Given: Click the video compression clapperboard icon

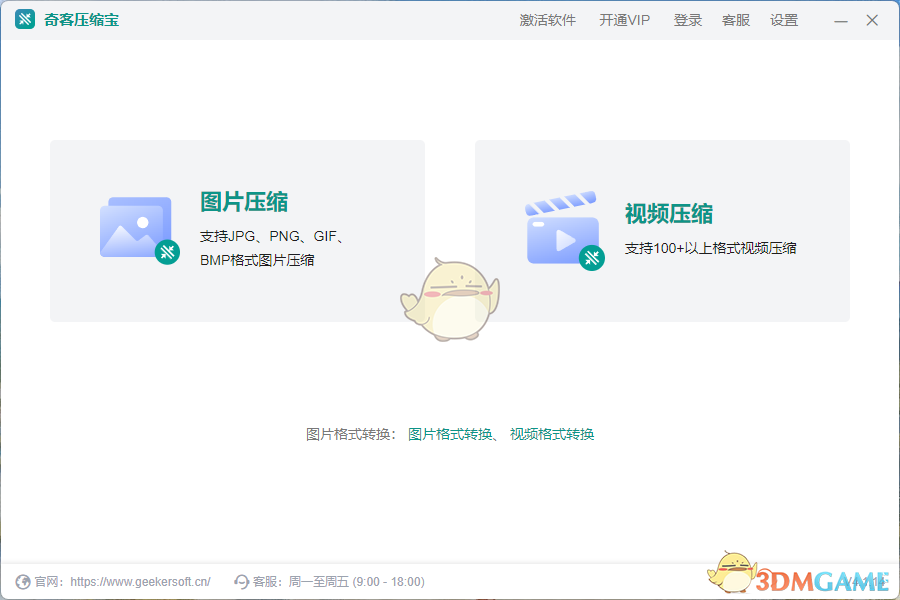Looking at the screenshot, I should [x=562, y=228].
